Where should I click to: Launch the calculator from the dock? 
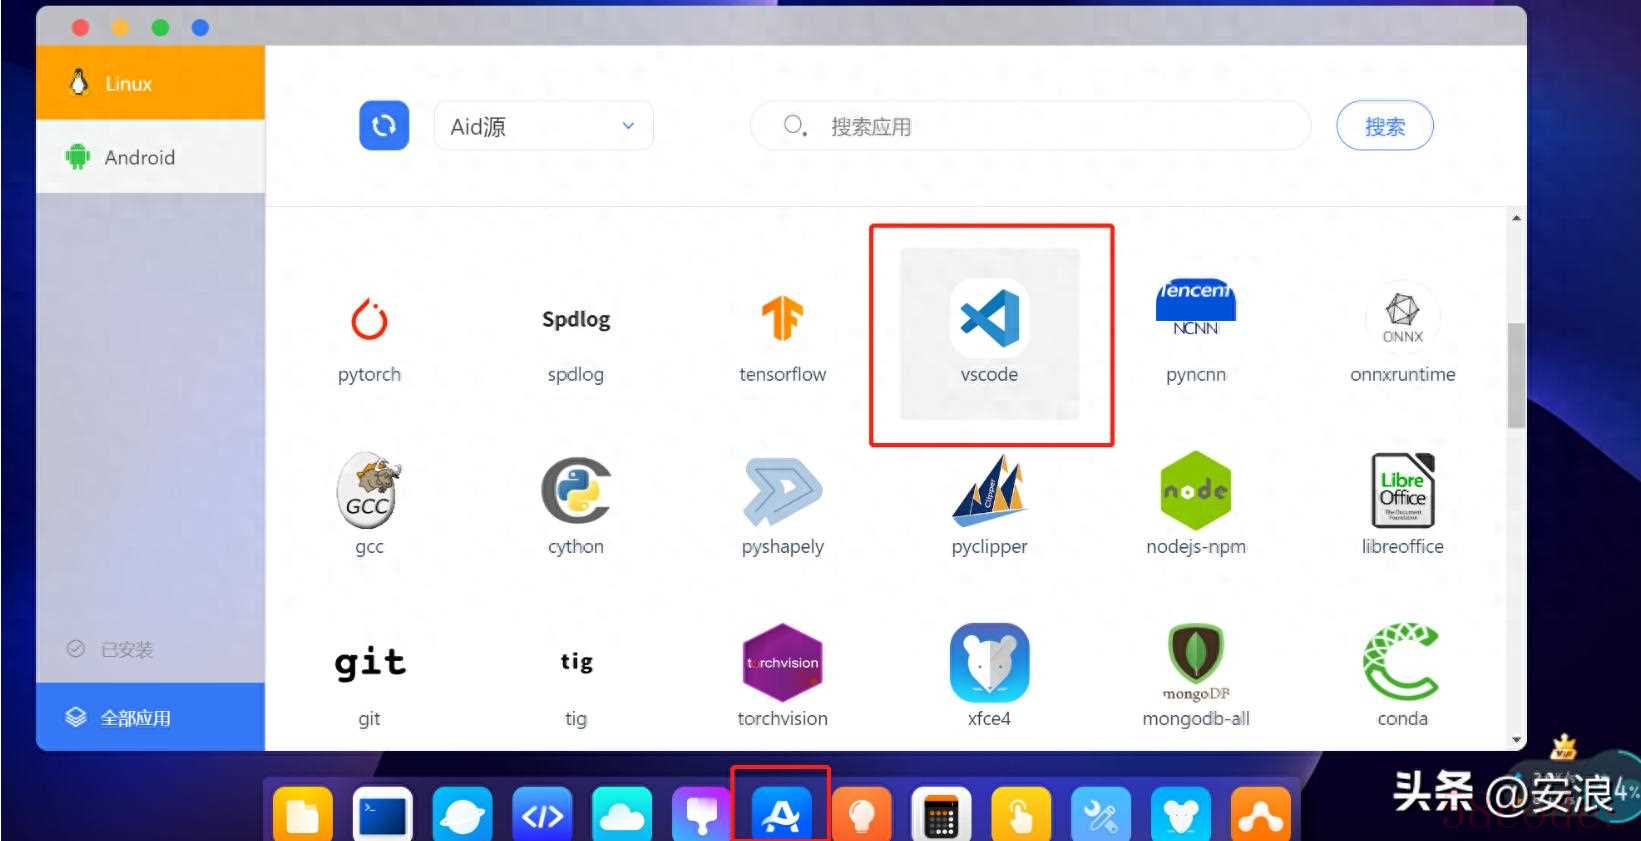[941, 815]
